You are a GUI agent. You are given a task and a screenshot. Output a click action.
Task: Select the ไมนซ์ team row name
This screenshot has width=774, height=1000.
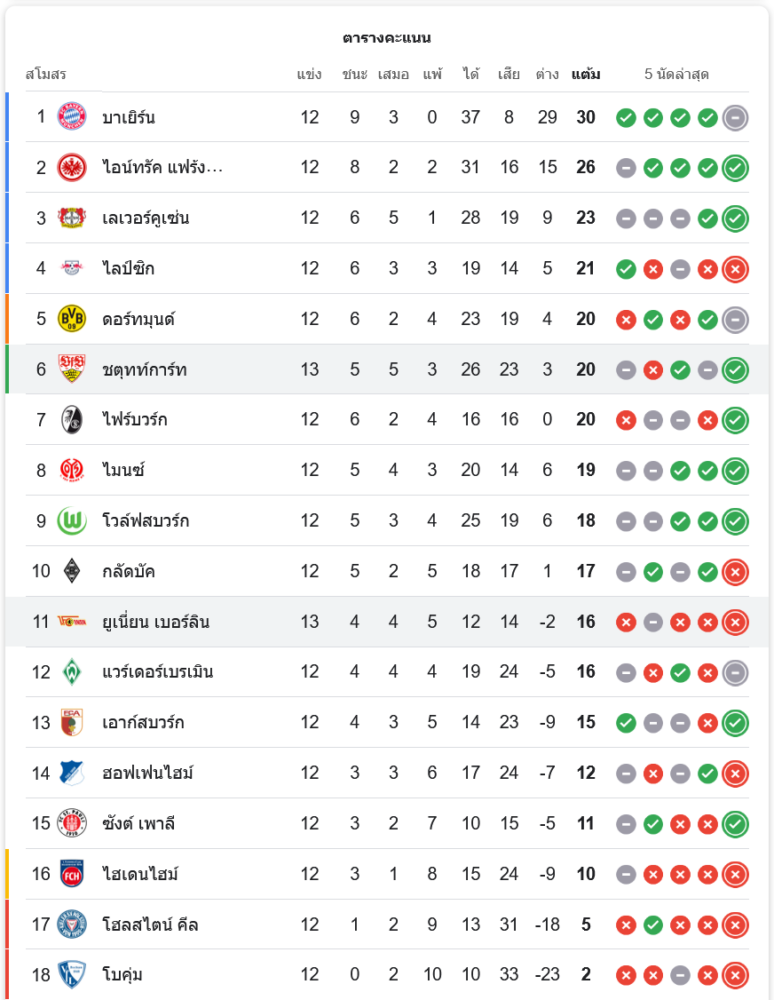point(124,470)
